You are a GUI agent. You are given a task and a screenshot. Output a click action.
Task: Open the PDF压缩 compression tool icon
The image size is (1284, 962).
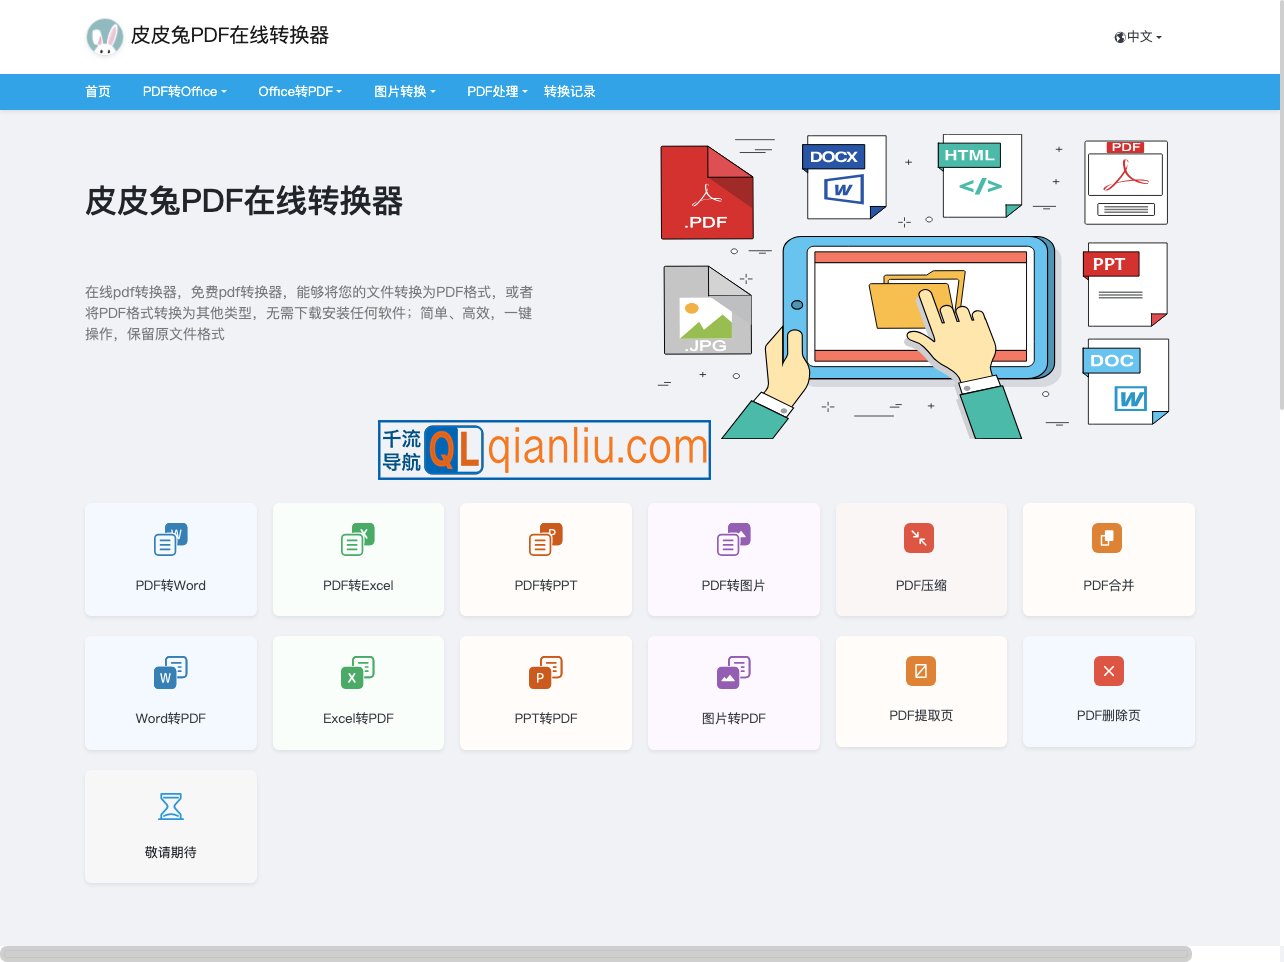point(920,538)
